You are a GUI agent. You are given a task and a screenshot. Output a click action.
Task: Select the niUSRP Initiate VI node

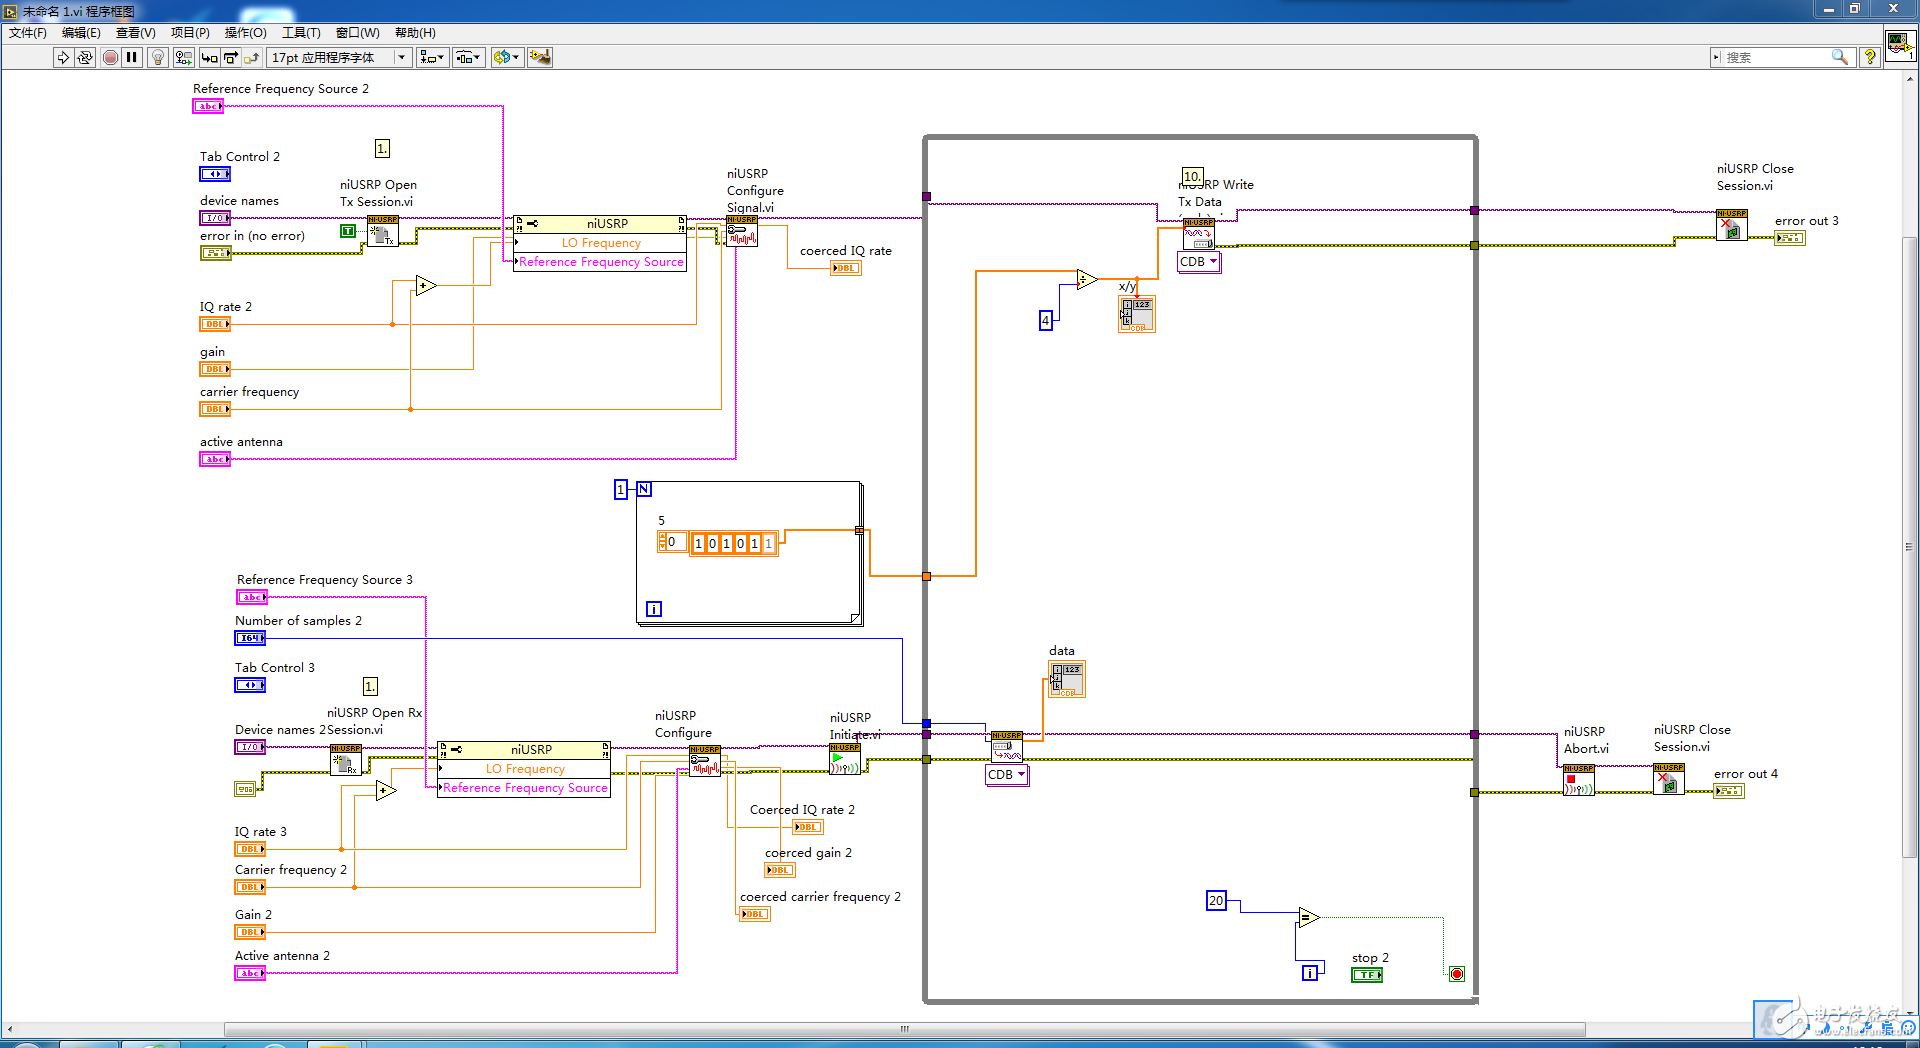coord(845,759)
